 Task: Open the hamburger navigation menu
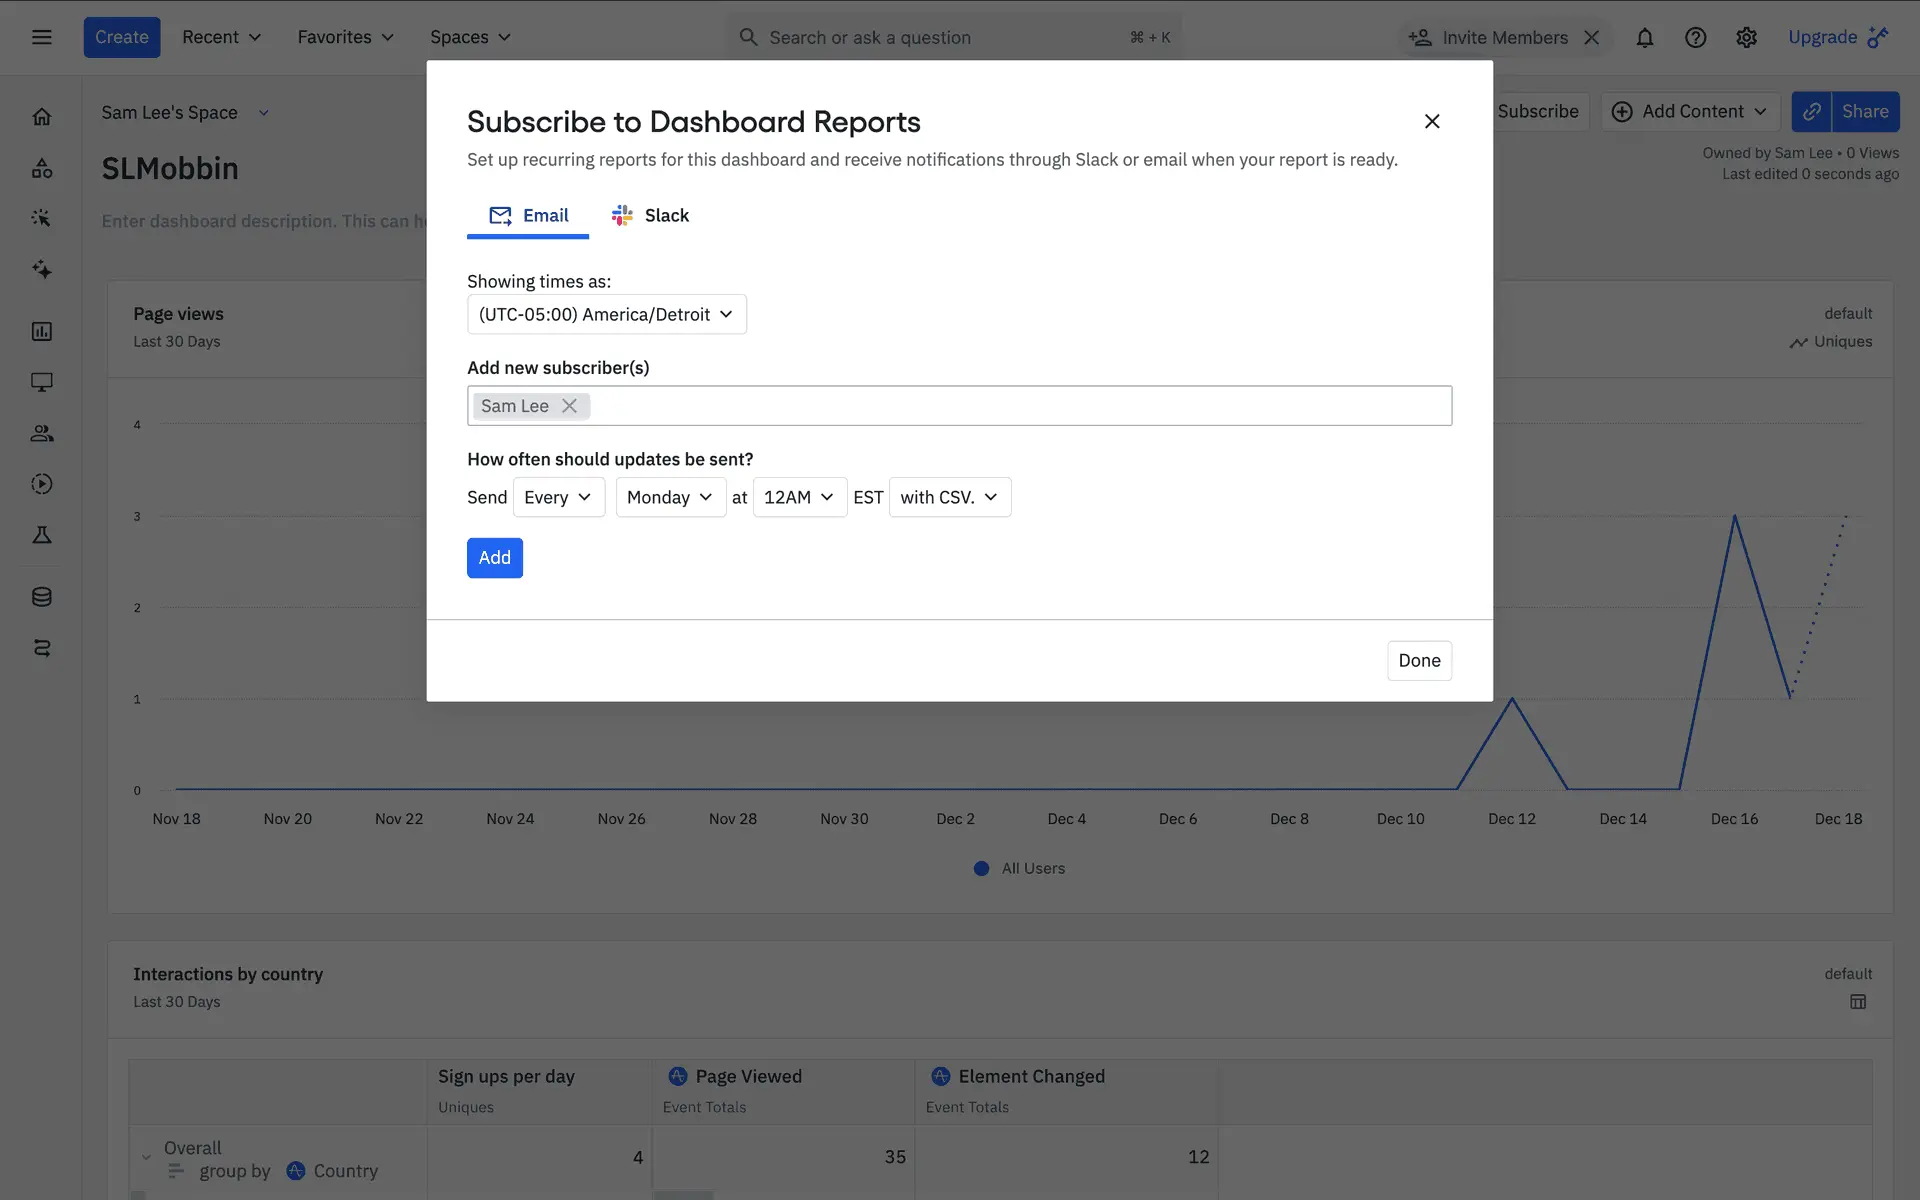point(41,37)
